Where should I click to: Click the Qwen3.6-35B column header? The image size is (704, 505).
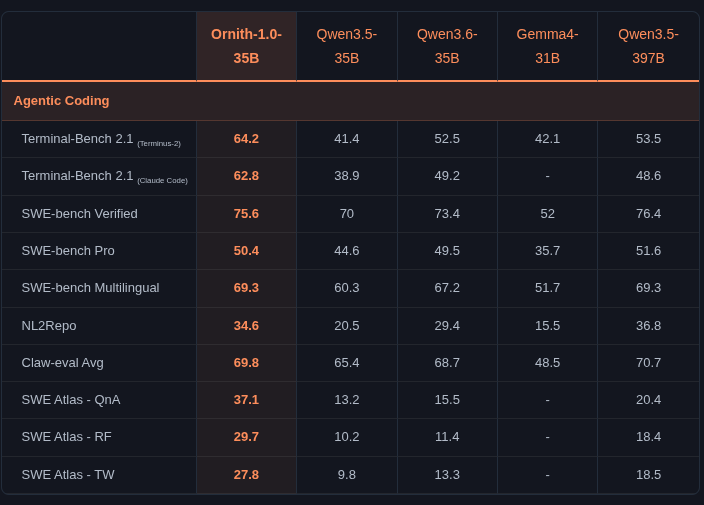pos(447,46)
